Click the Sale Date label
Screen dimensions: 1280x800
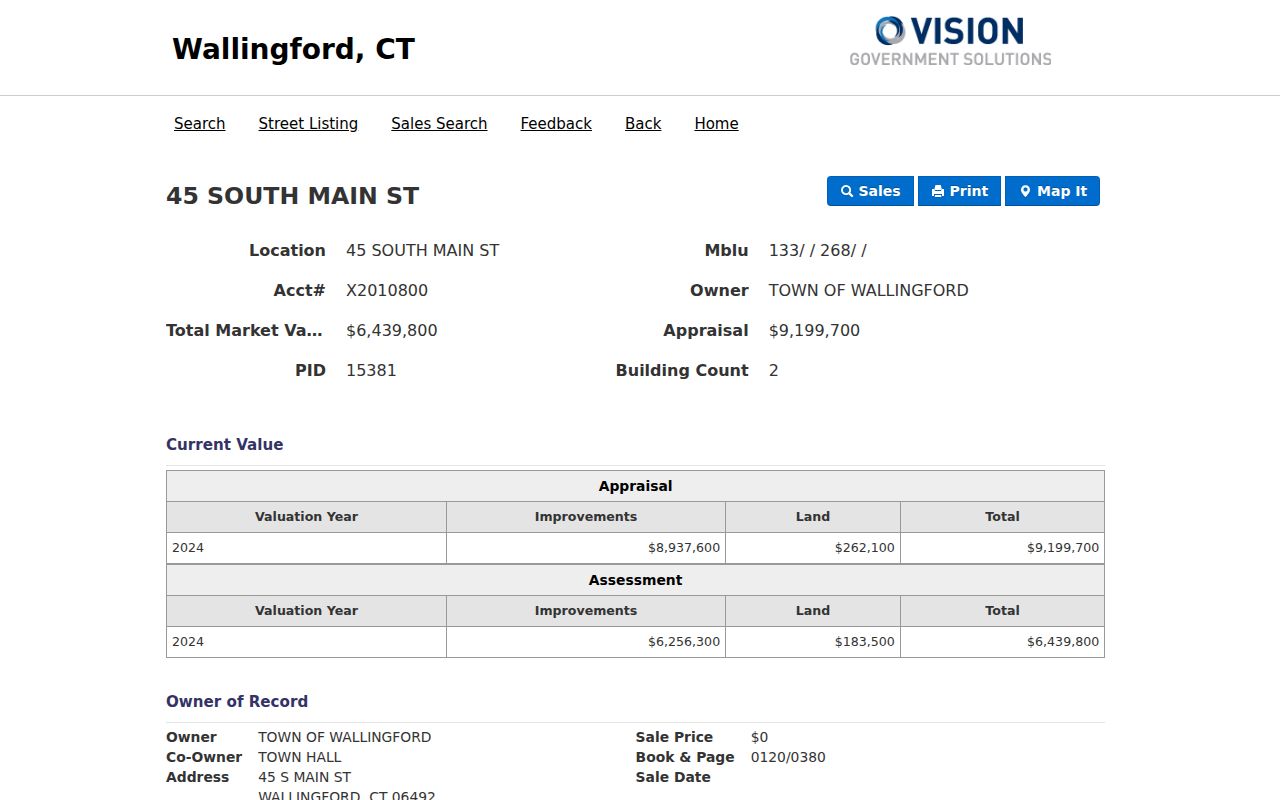tap(673, 777)
